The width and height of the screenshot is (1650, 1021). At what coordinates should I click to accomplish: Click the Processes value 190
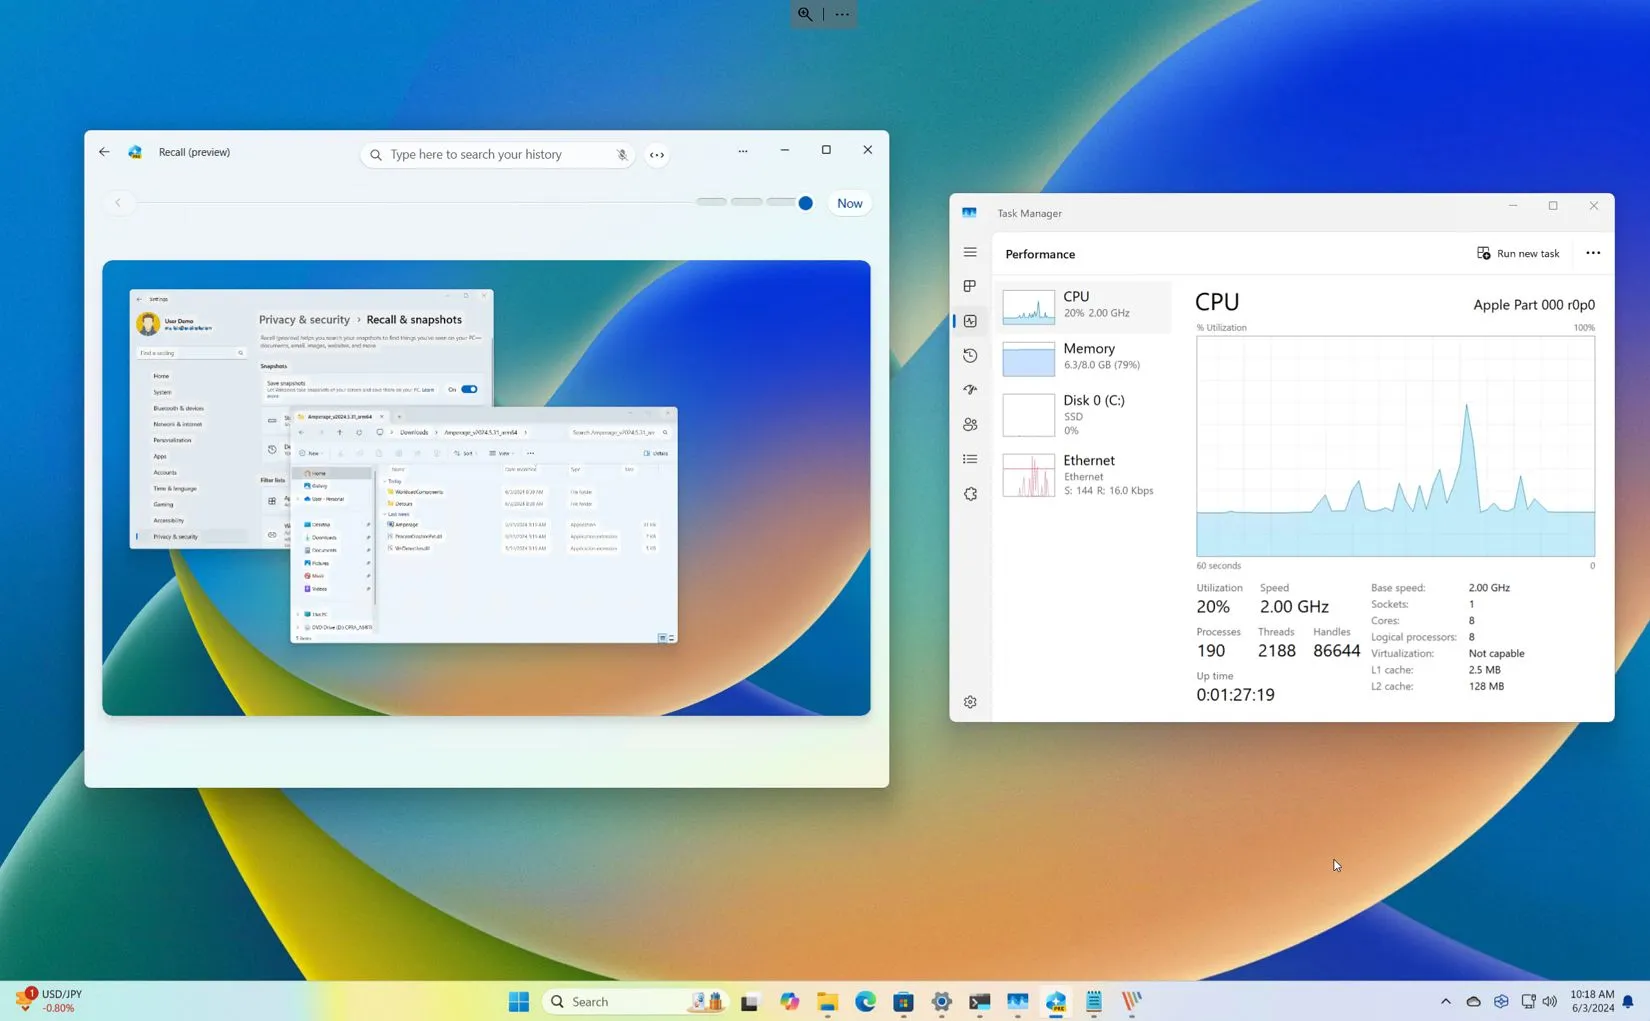[1211, 651]
